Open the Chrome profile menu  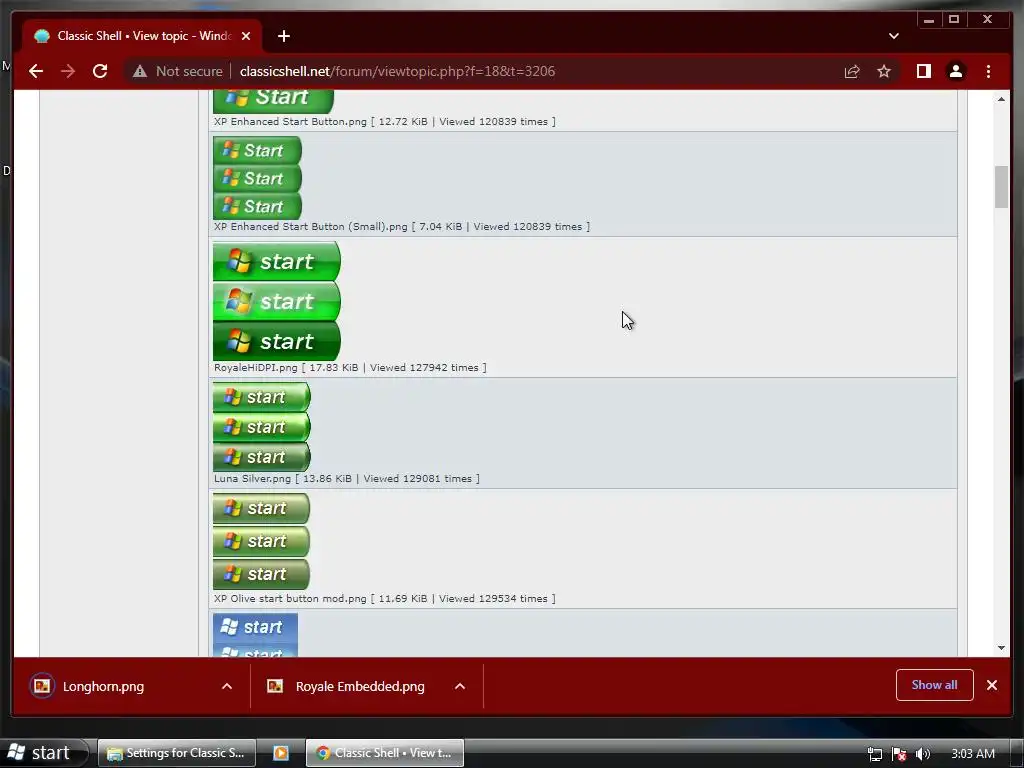pyautogui.click(x=955, y=71)
